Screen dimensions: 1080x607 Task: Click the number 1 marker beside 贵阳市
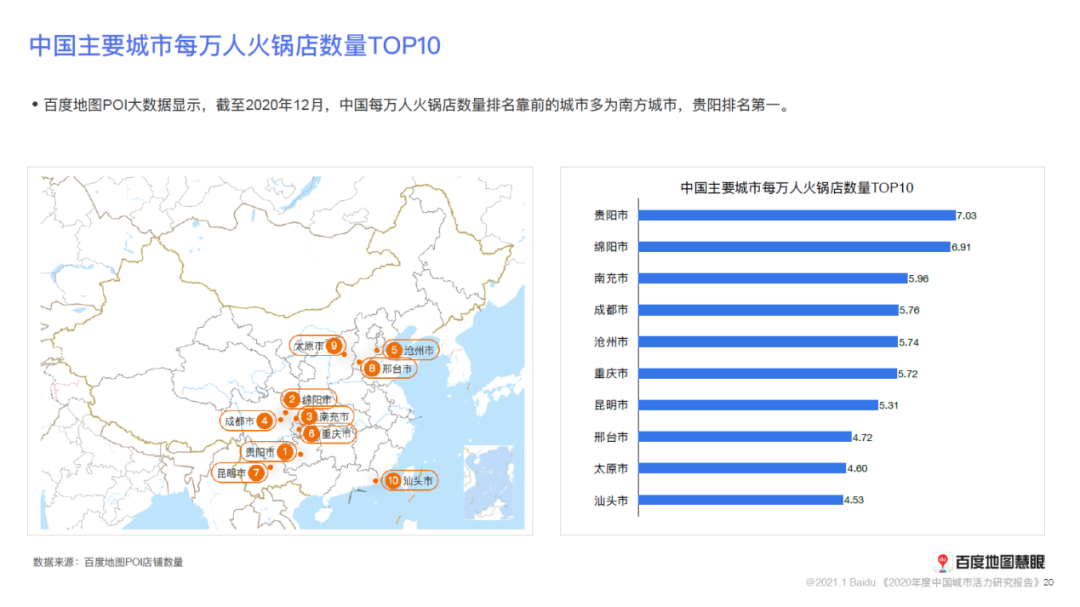click(x=285, y=452)
